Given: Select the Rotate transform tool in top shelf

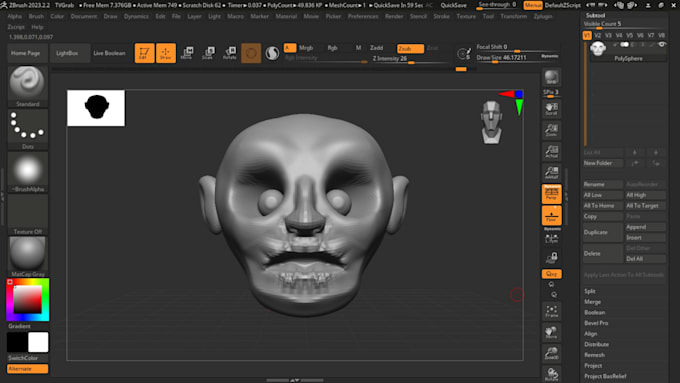Looking at the screenshot, I should pyautogui.click(x=230, y=53).
